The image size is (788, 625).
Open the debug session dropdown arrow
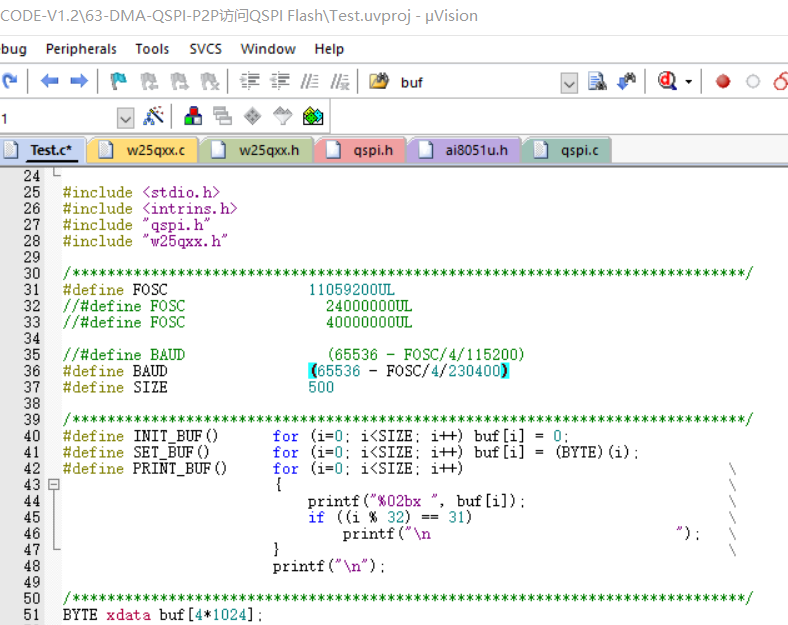pyautogui.click(x=688, y=81)
